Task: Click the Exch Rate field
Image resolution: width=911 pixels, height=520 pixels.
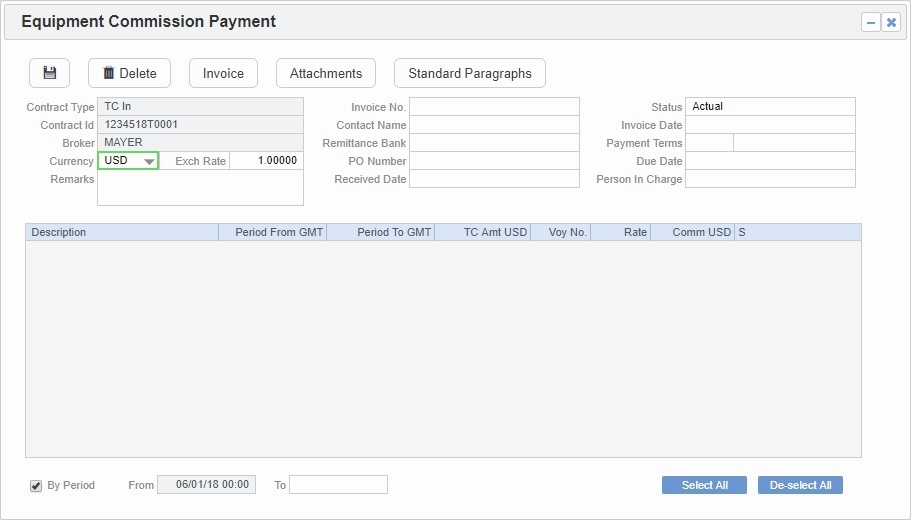Action: 266,161
